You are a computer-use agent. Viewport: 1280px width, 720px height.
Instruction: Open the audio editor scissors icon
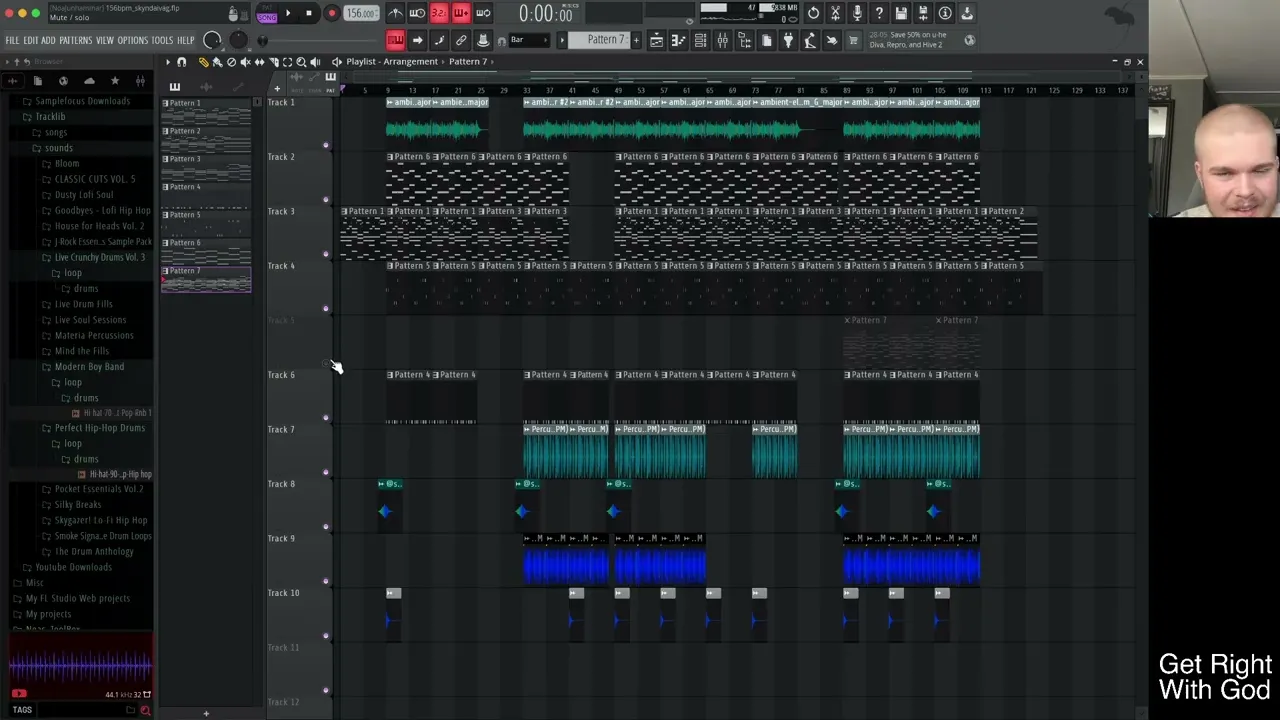point(835,13)
